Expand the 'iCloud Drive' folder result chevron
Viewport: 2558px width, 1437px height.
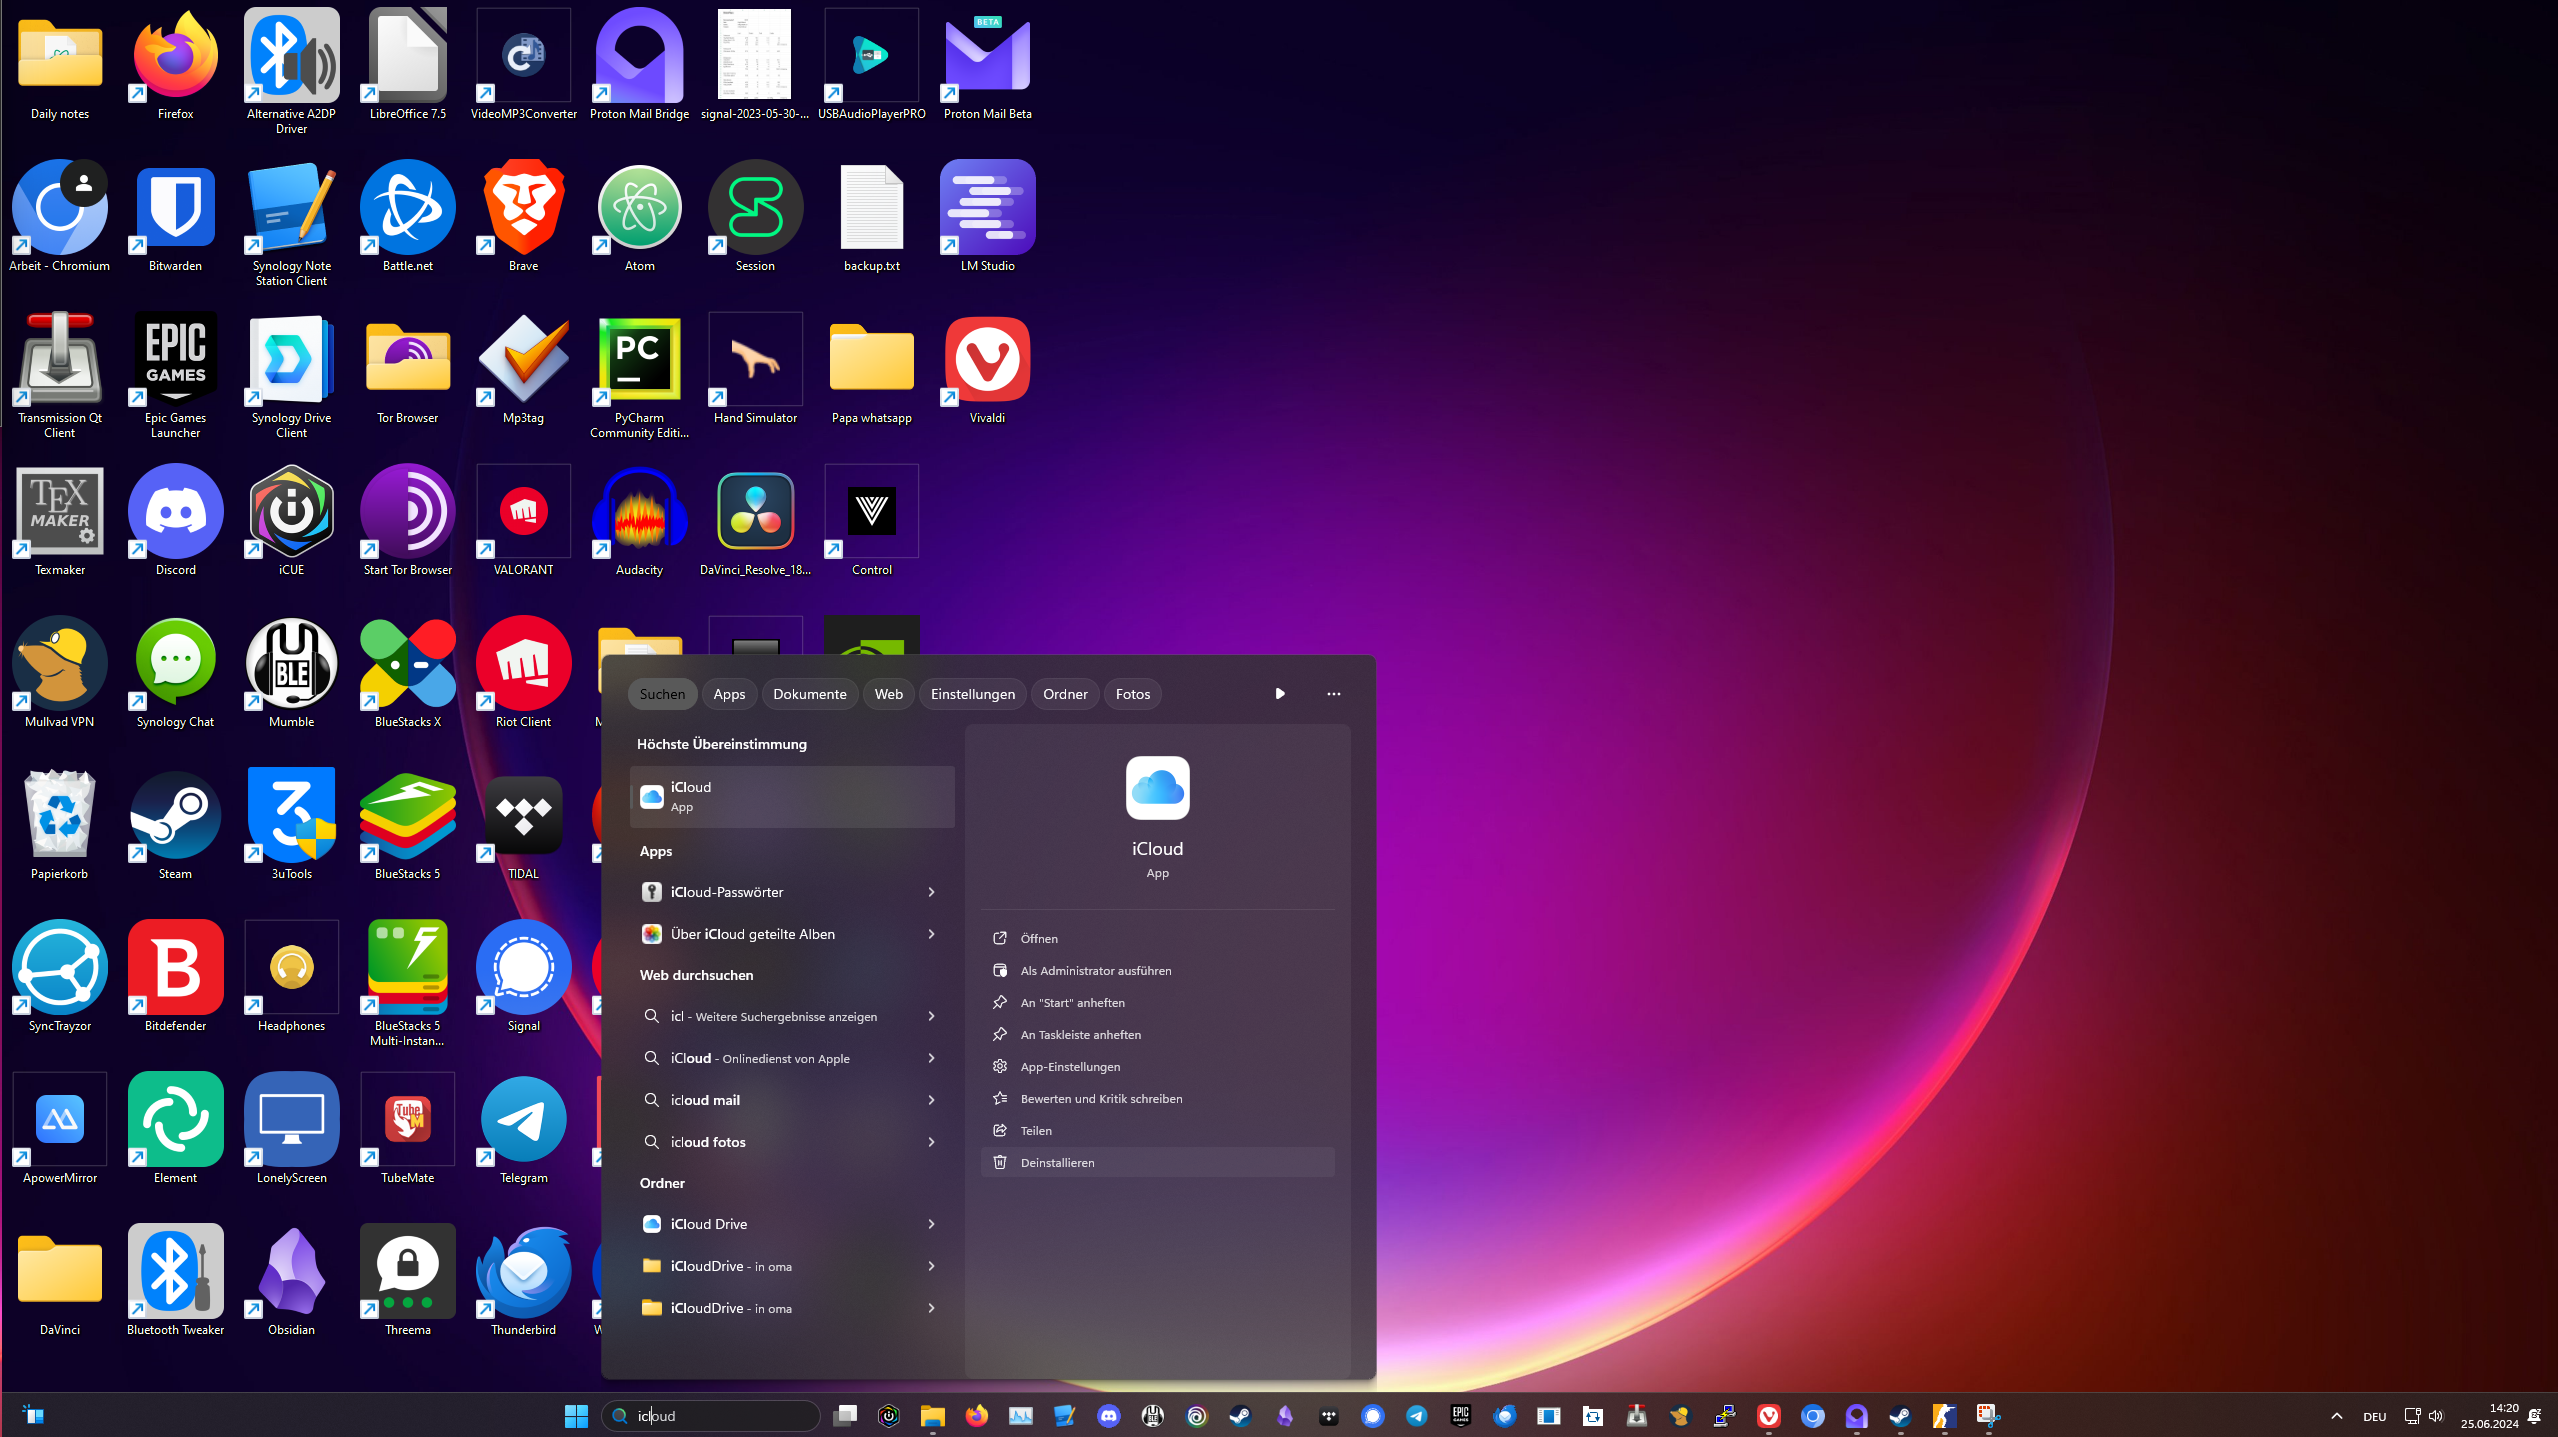930,1223
